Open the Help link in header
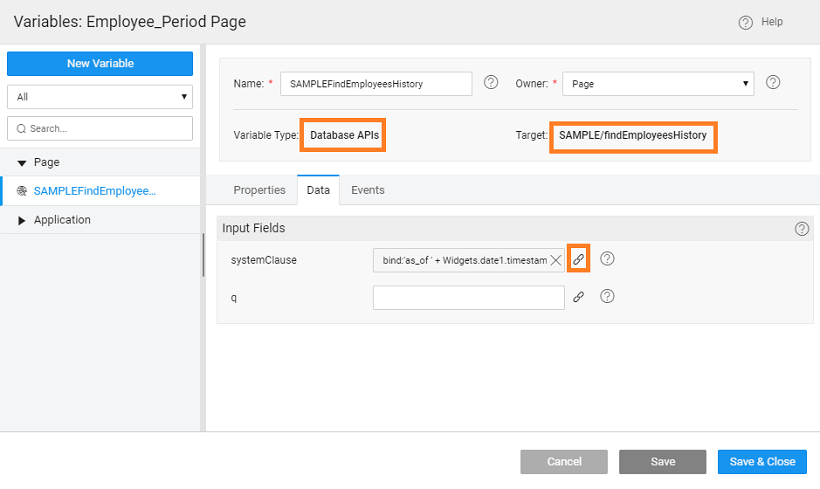Viewport: 820px width, 489px height. (761, 22)
